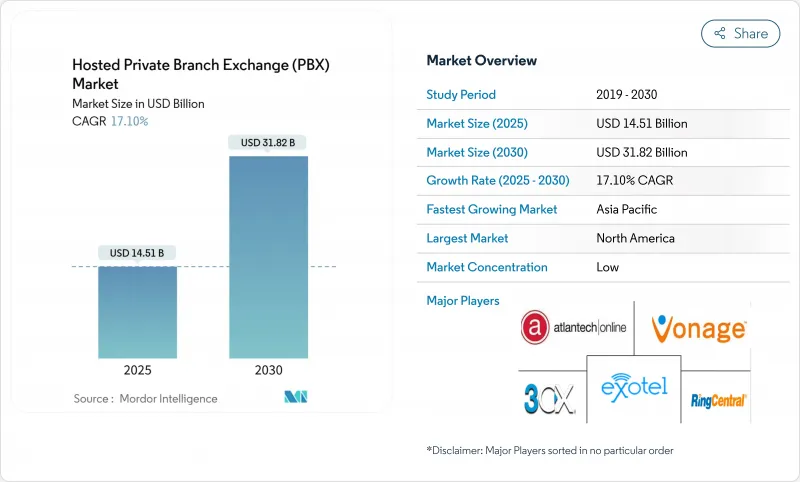Select the 2025 market size bar
Viewport: 800px width, 482px height.
point(137,312)
